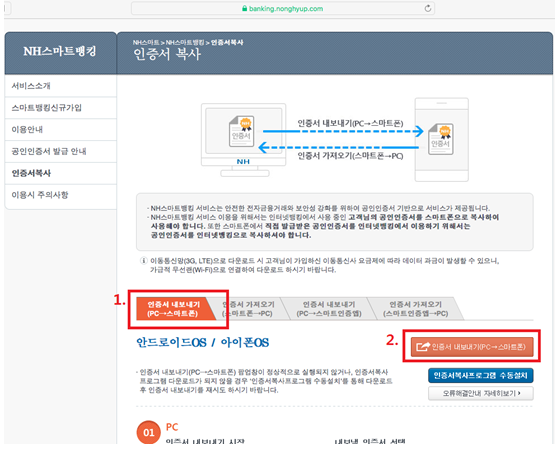Click the 인증서 복사 page title
555x454 pixels.
click(x=167, y=54)
